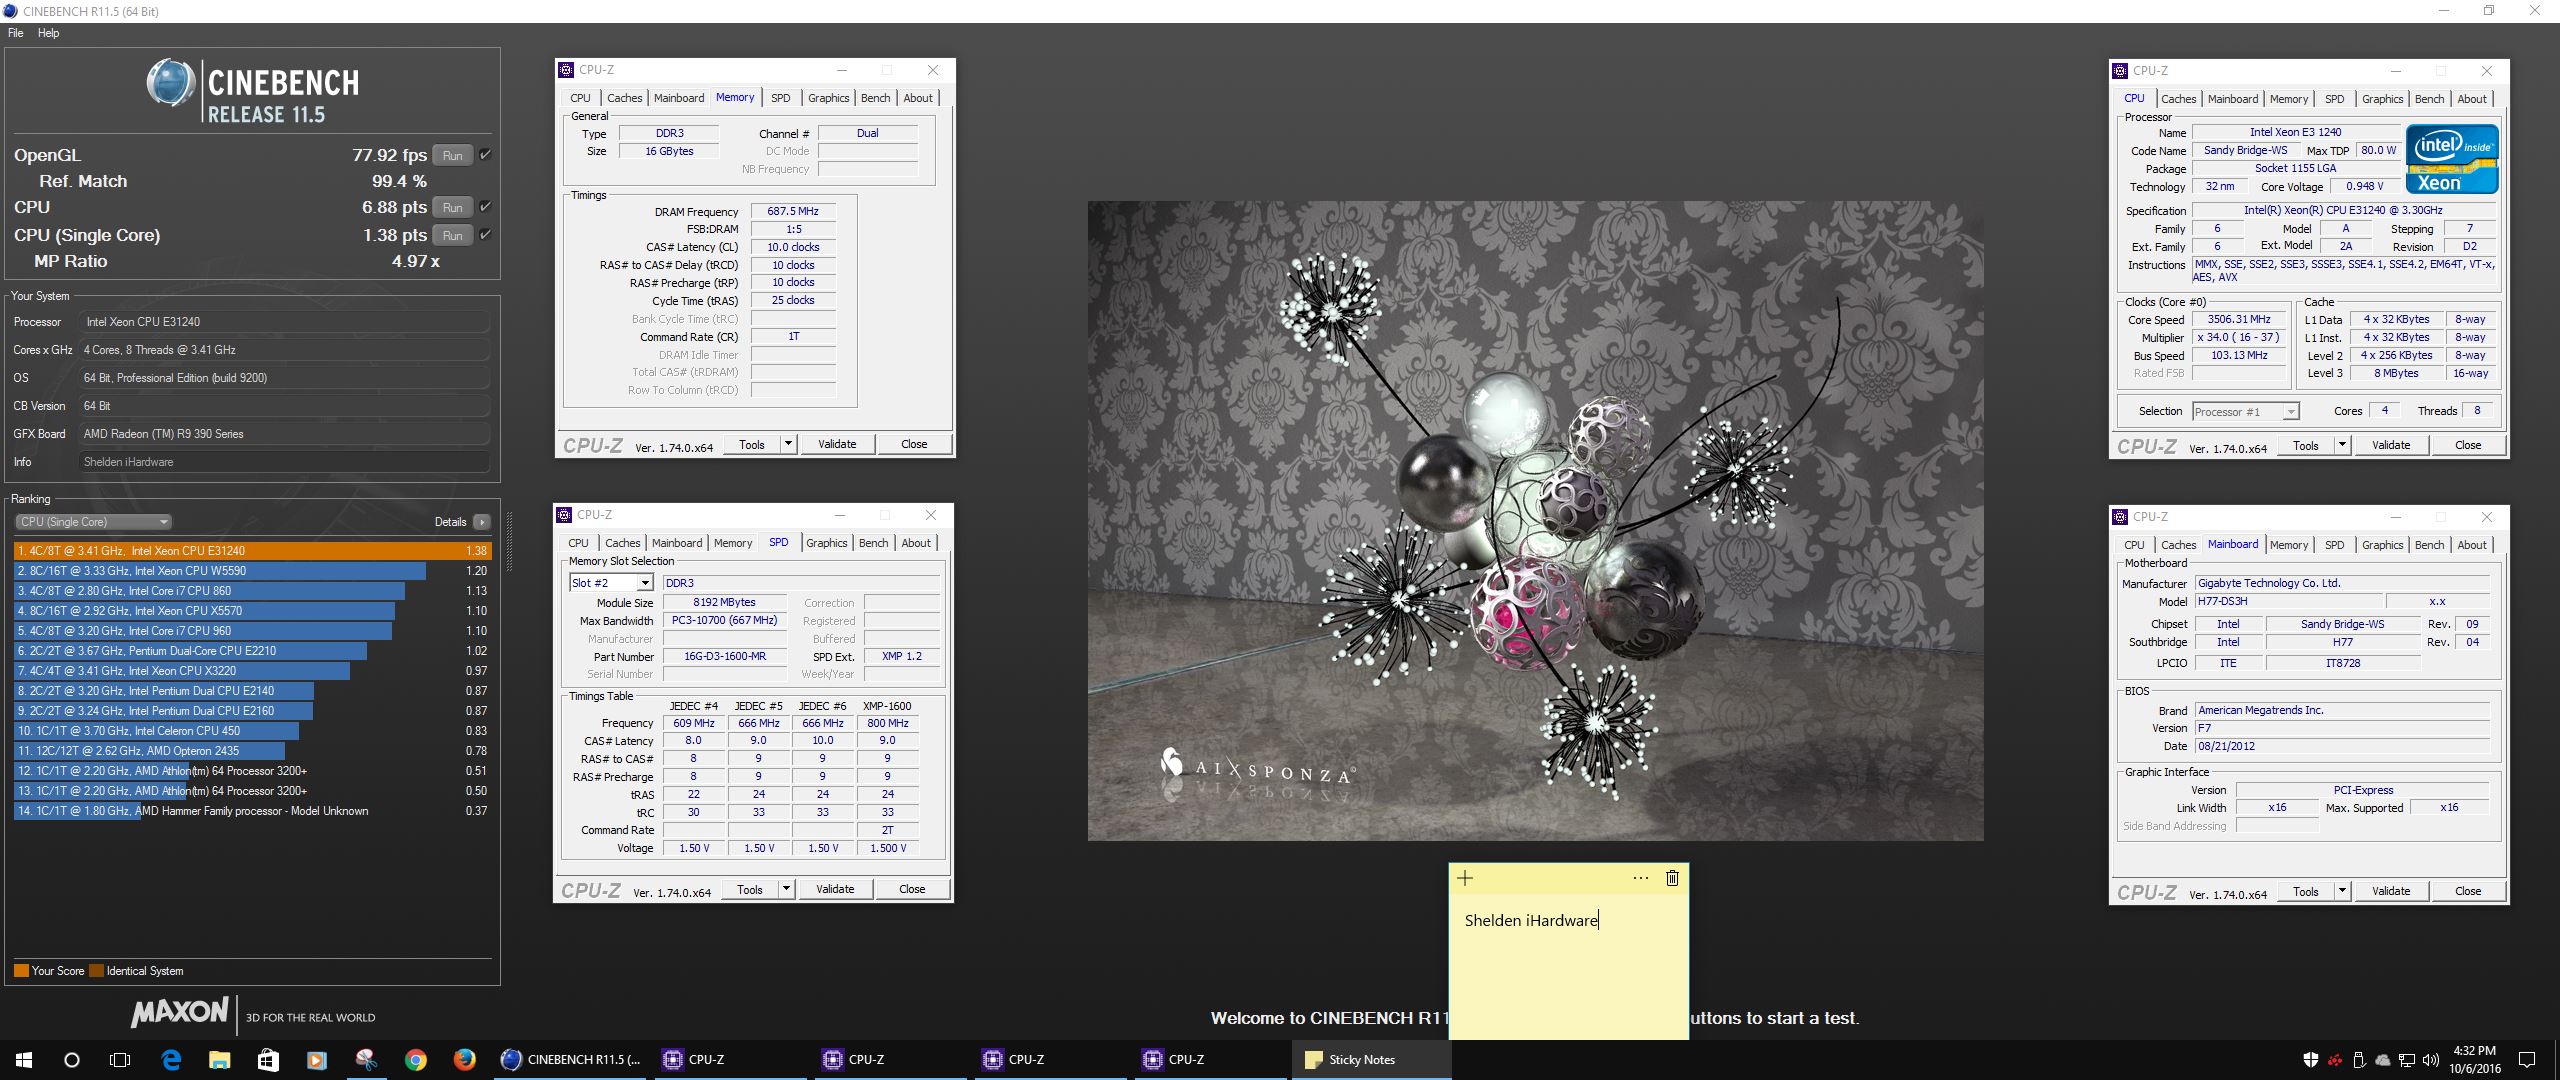Open network status tray icon
2560x1080 pixels.
[2407, 1060]
